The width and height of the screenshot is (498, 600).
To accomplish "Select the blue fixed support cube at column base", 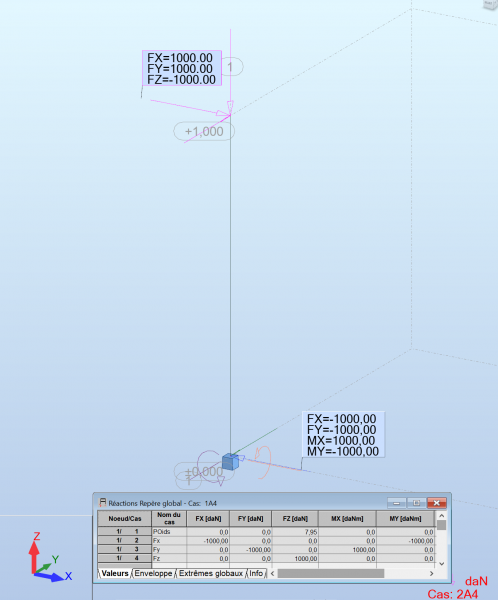I will [x=230, y=461].
